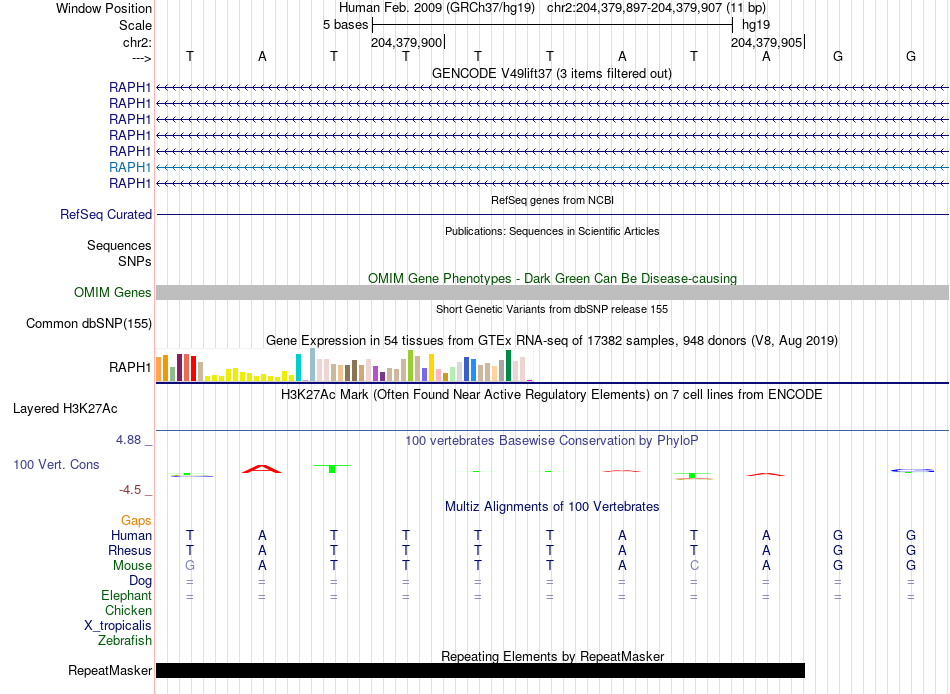The height and width of the screenshot is (694, 950).
Task: Click the Common dbSNP(155) label
Action: [89, 324]
